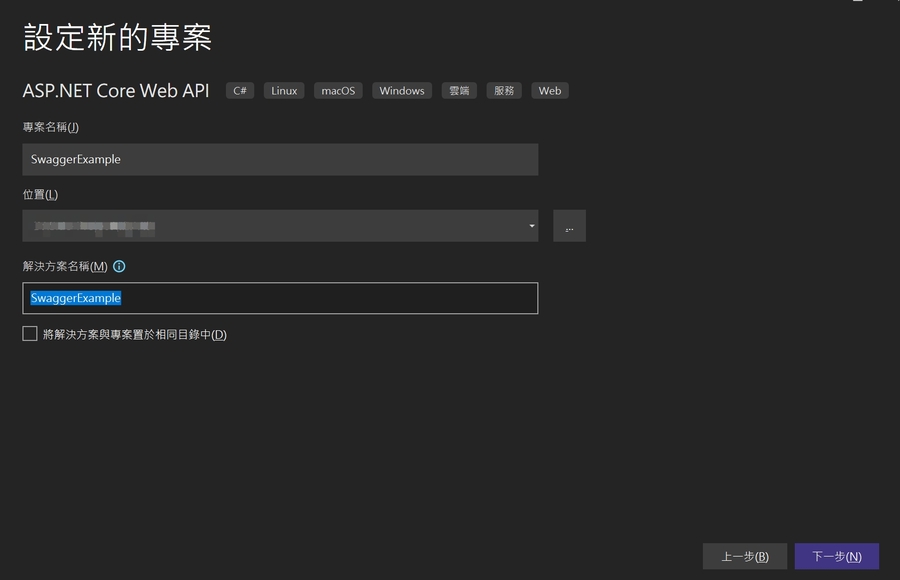
Task: Click 下一步 to proceed
Action: (836, 556)
